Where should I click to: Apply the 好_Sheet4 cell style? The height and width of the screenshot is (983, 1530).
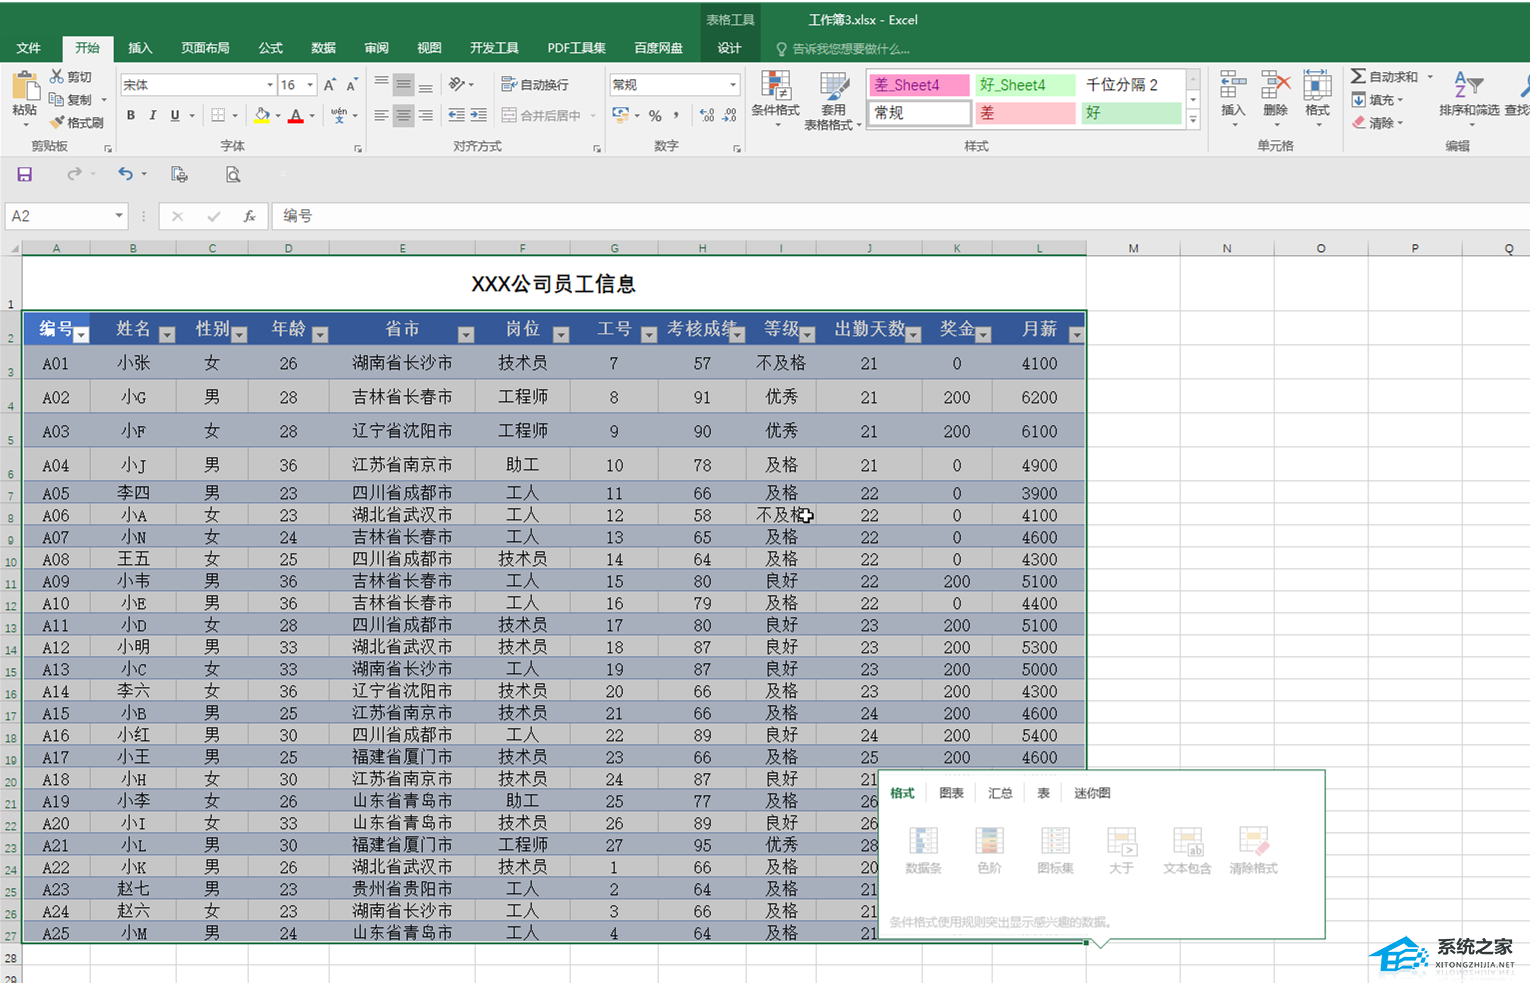pyautogui.click(x=1024, y=85)
